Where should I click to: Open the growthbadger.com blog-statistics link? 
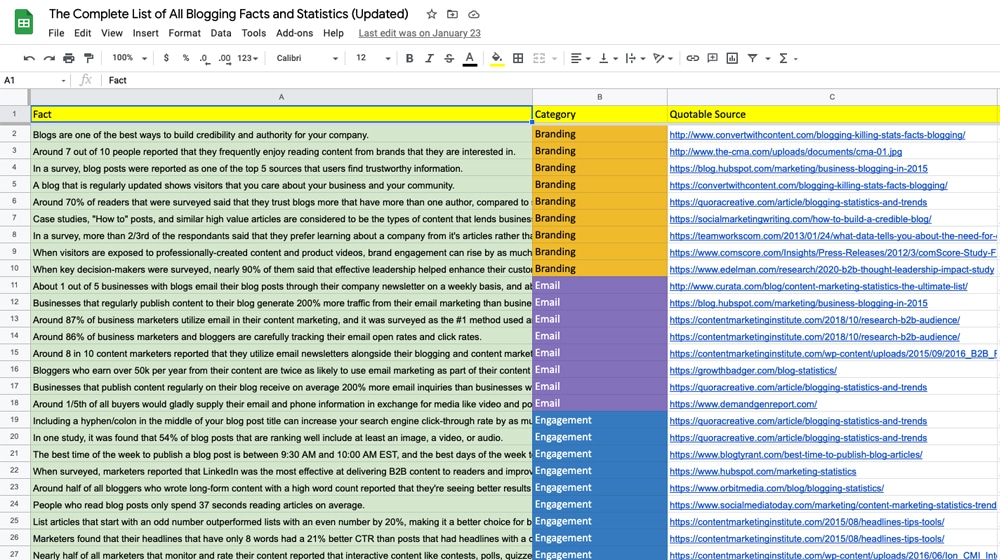[753, 371]
